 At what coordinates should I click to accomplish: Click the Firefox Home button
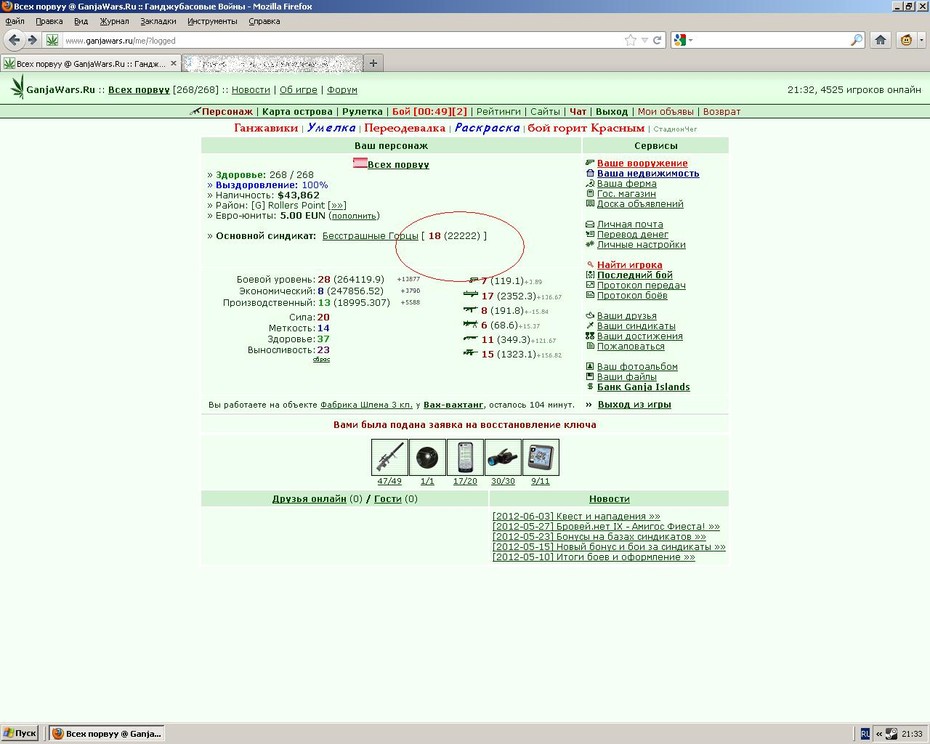(880, 40)
